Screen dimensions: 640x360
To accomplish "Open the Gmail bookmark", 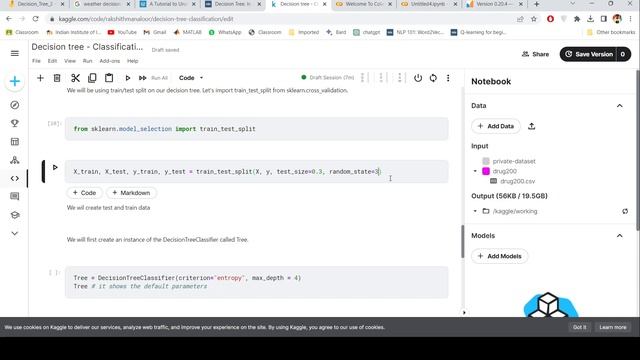I will pos(155,32).
